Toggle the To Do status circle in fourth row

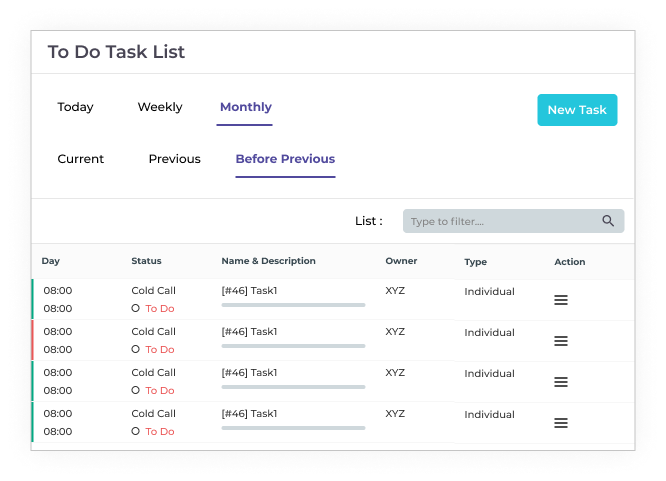(x=136, y=432)
